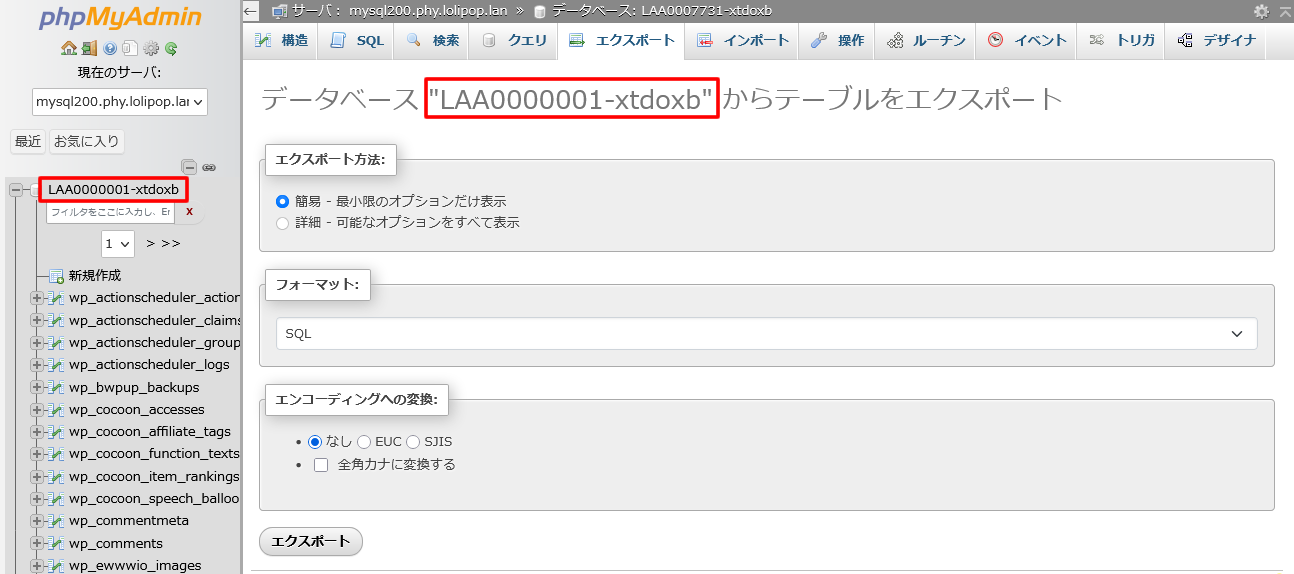Click the お気に入り favorites button
This screenshot has height=574, width=1294.
point(86,141)
